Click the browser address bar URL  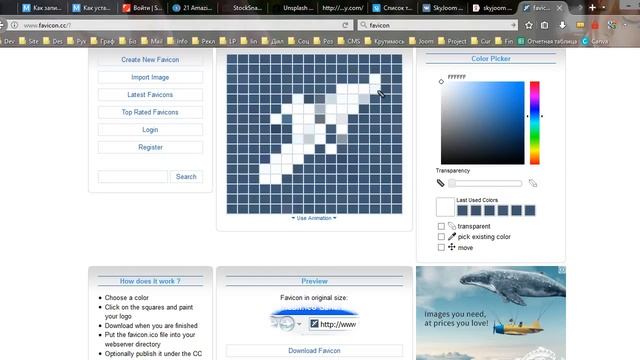pos(180,25)
